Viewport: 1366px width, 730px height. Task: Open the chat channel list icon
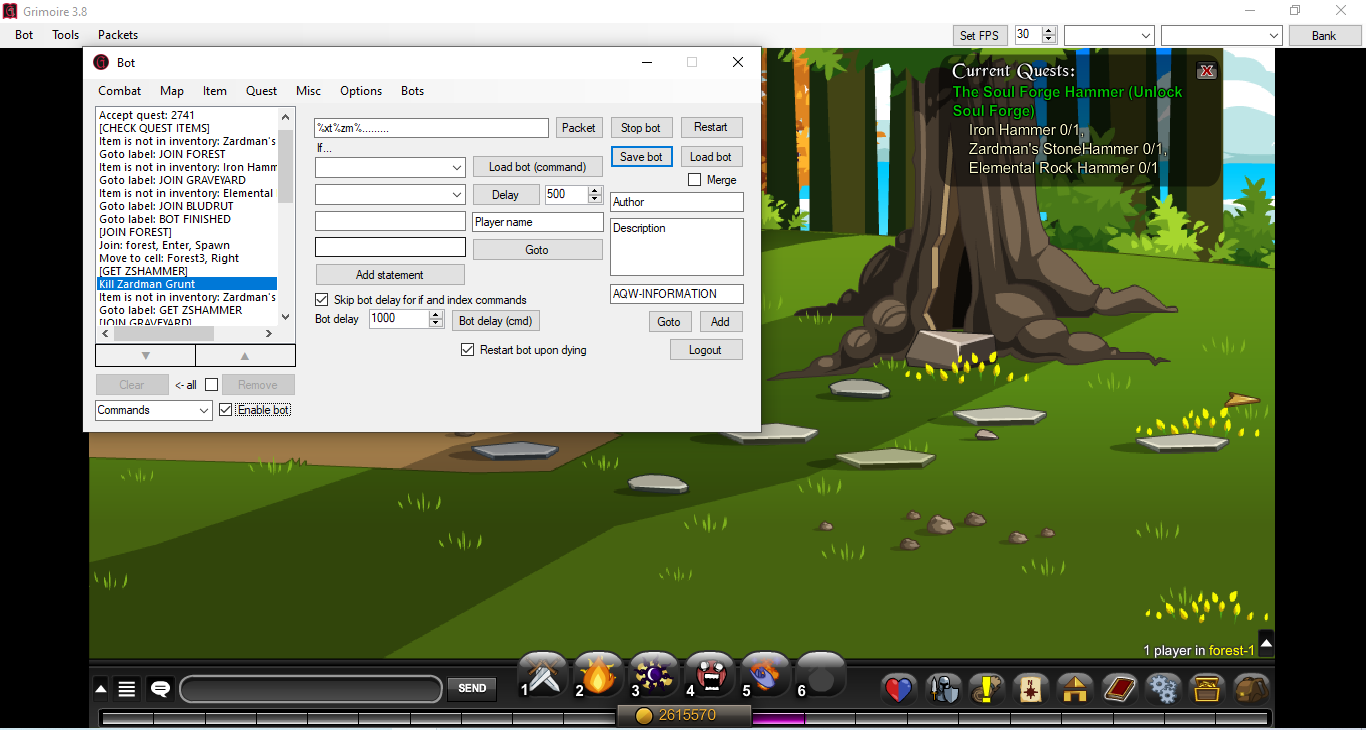(x=127, y=688)
